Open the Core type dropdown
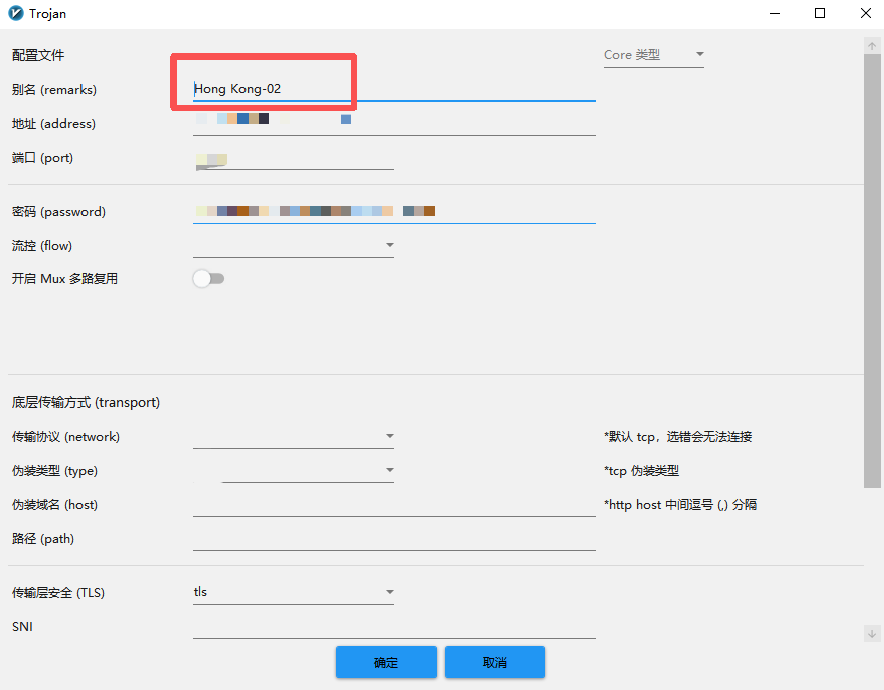 click(653, 55)
